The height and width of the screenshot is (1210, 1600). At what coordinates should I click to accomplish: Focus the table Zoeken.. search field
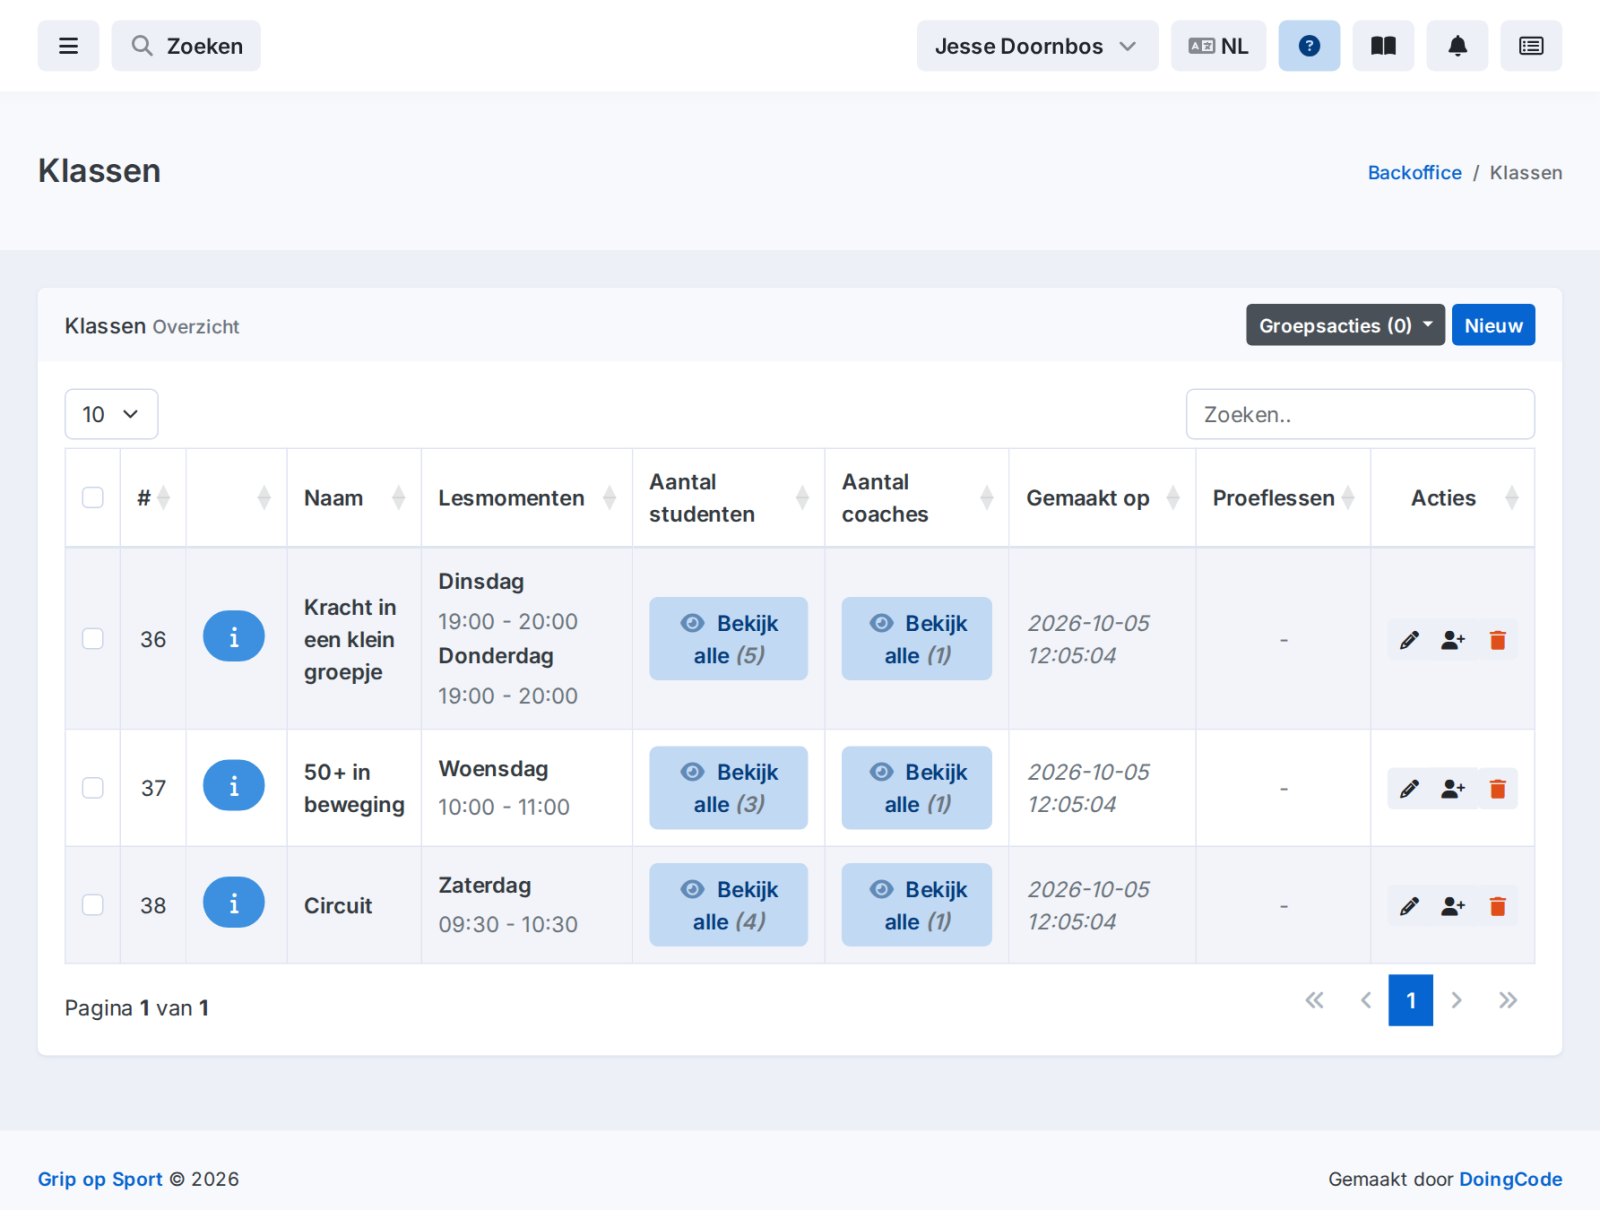point(1360,414)
